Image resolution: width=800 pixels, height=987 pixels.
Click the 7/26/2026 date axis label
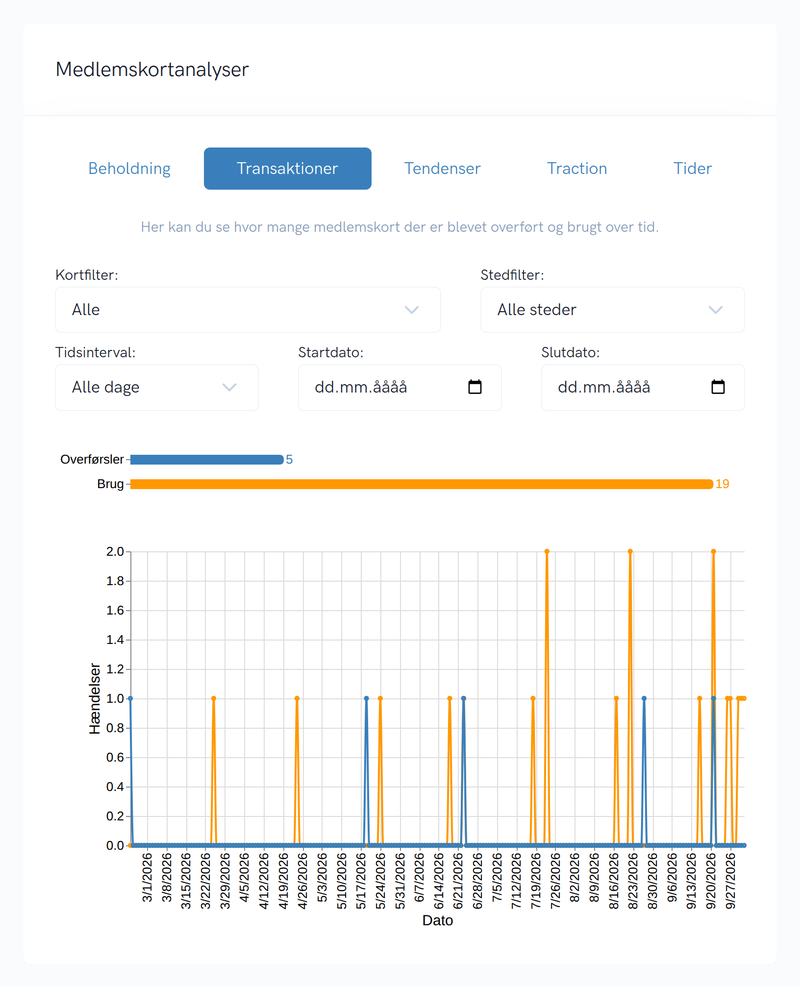pos(555,881)
